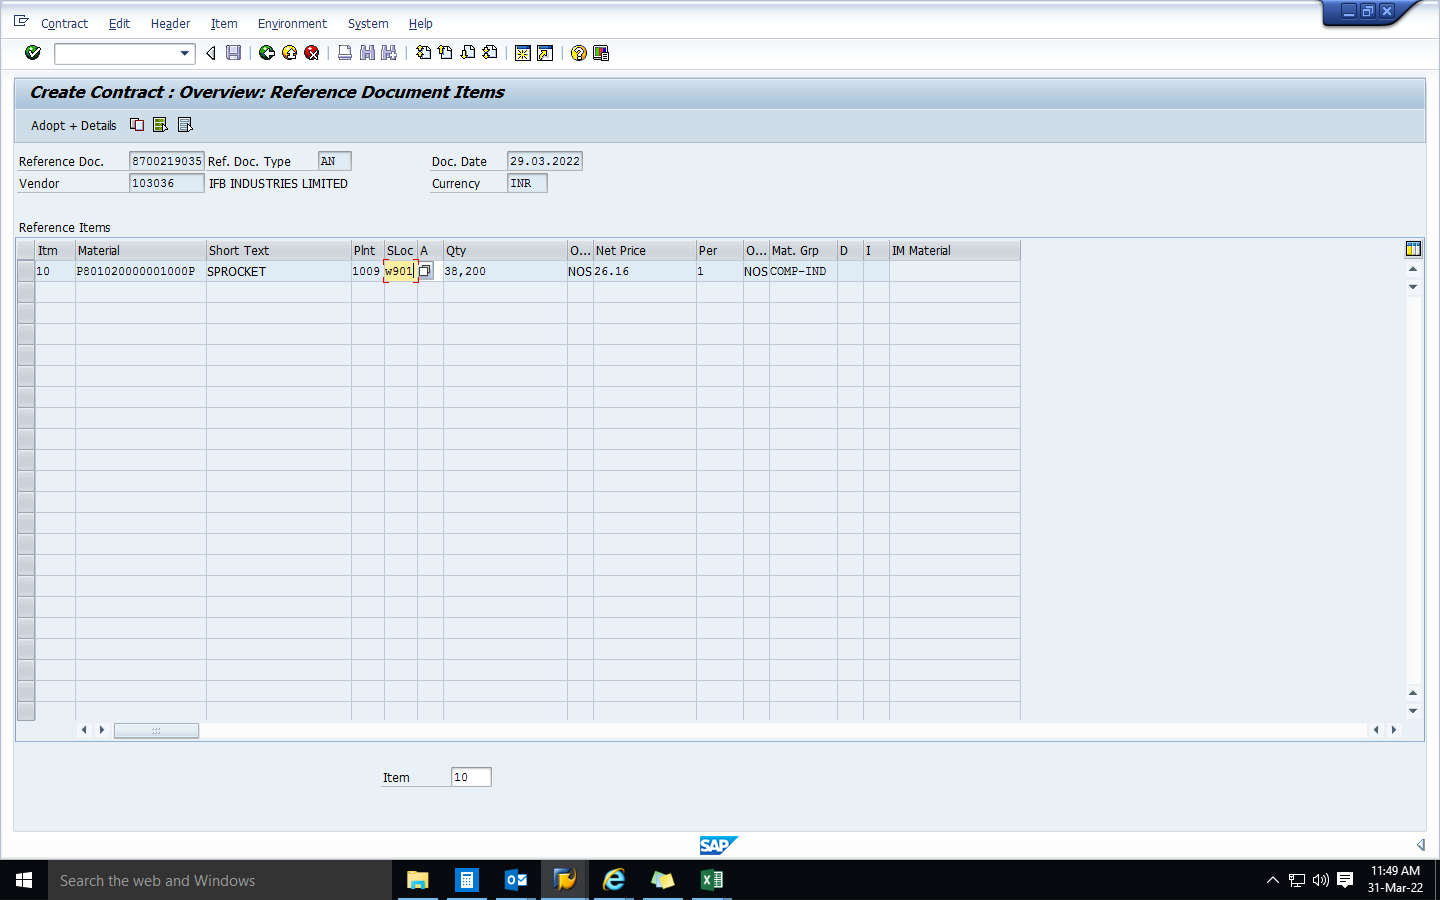This screenshot has height=900, width=1440.
Task: Click the green Back arrow icon
Action: click(267, 53)
